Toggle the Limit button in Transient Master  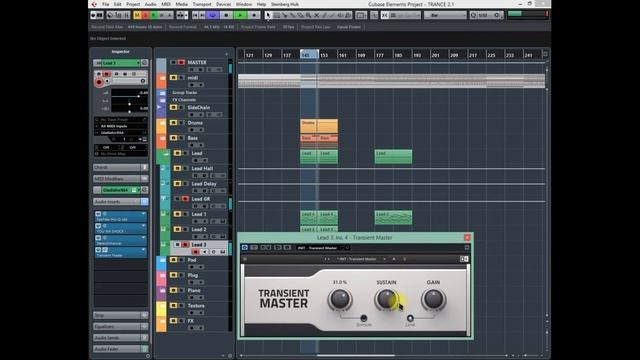point(410,318)
